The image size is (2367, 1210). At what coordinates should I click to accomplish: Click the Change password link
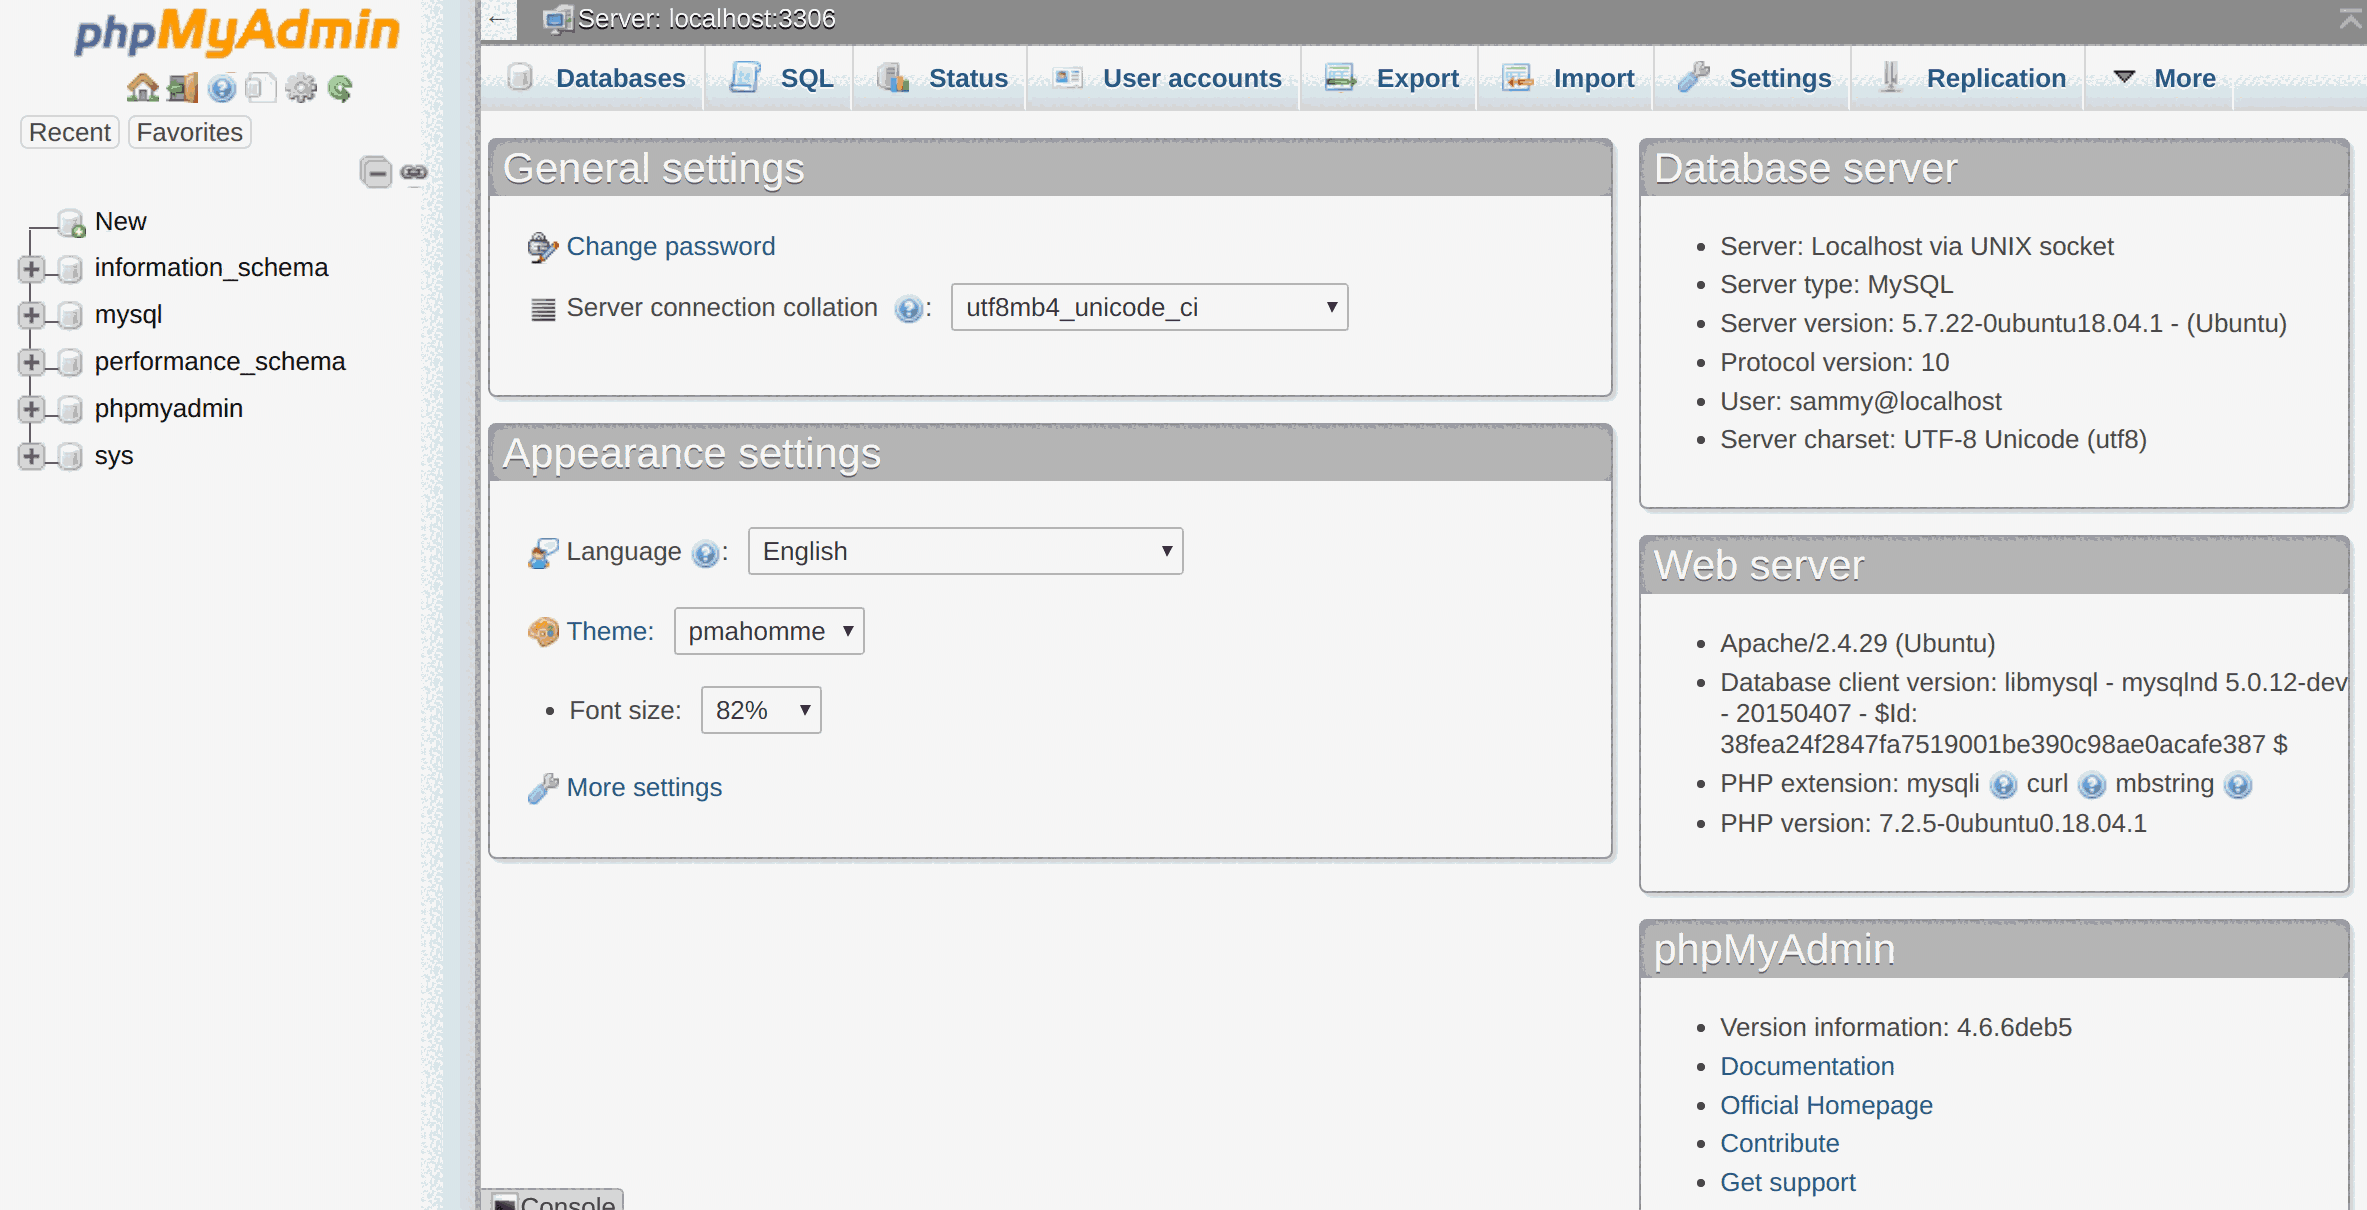coord(670,246)
